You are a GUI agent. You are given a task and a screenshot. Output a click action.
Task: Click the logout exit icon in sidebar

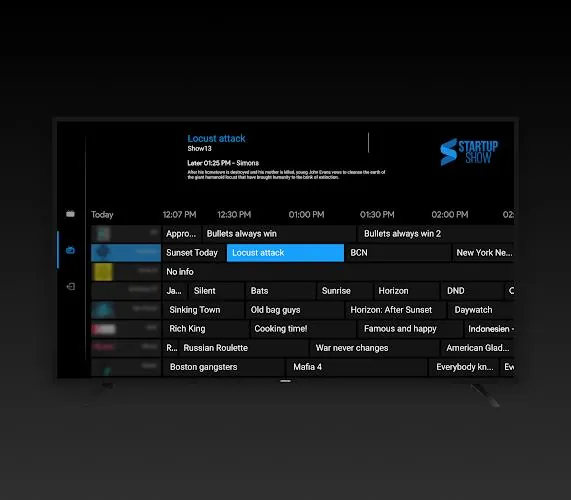point(71,287)
